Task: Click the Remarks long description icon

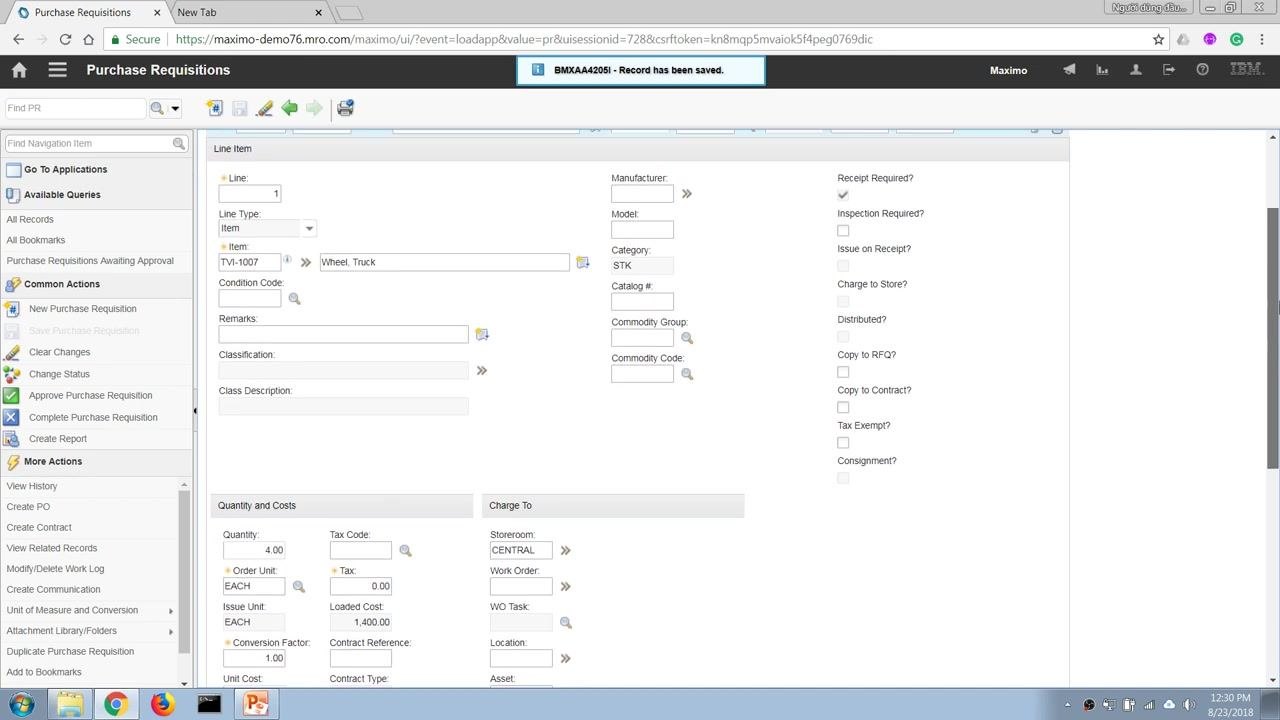Action: [481, 334]
